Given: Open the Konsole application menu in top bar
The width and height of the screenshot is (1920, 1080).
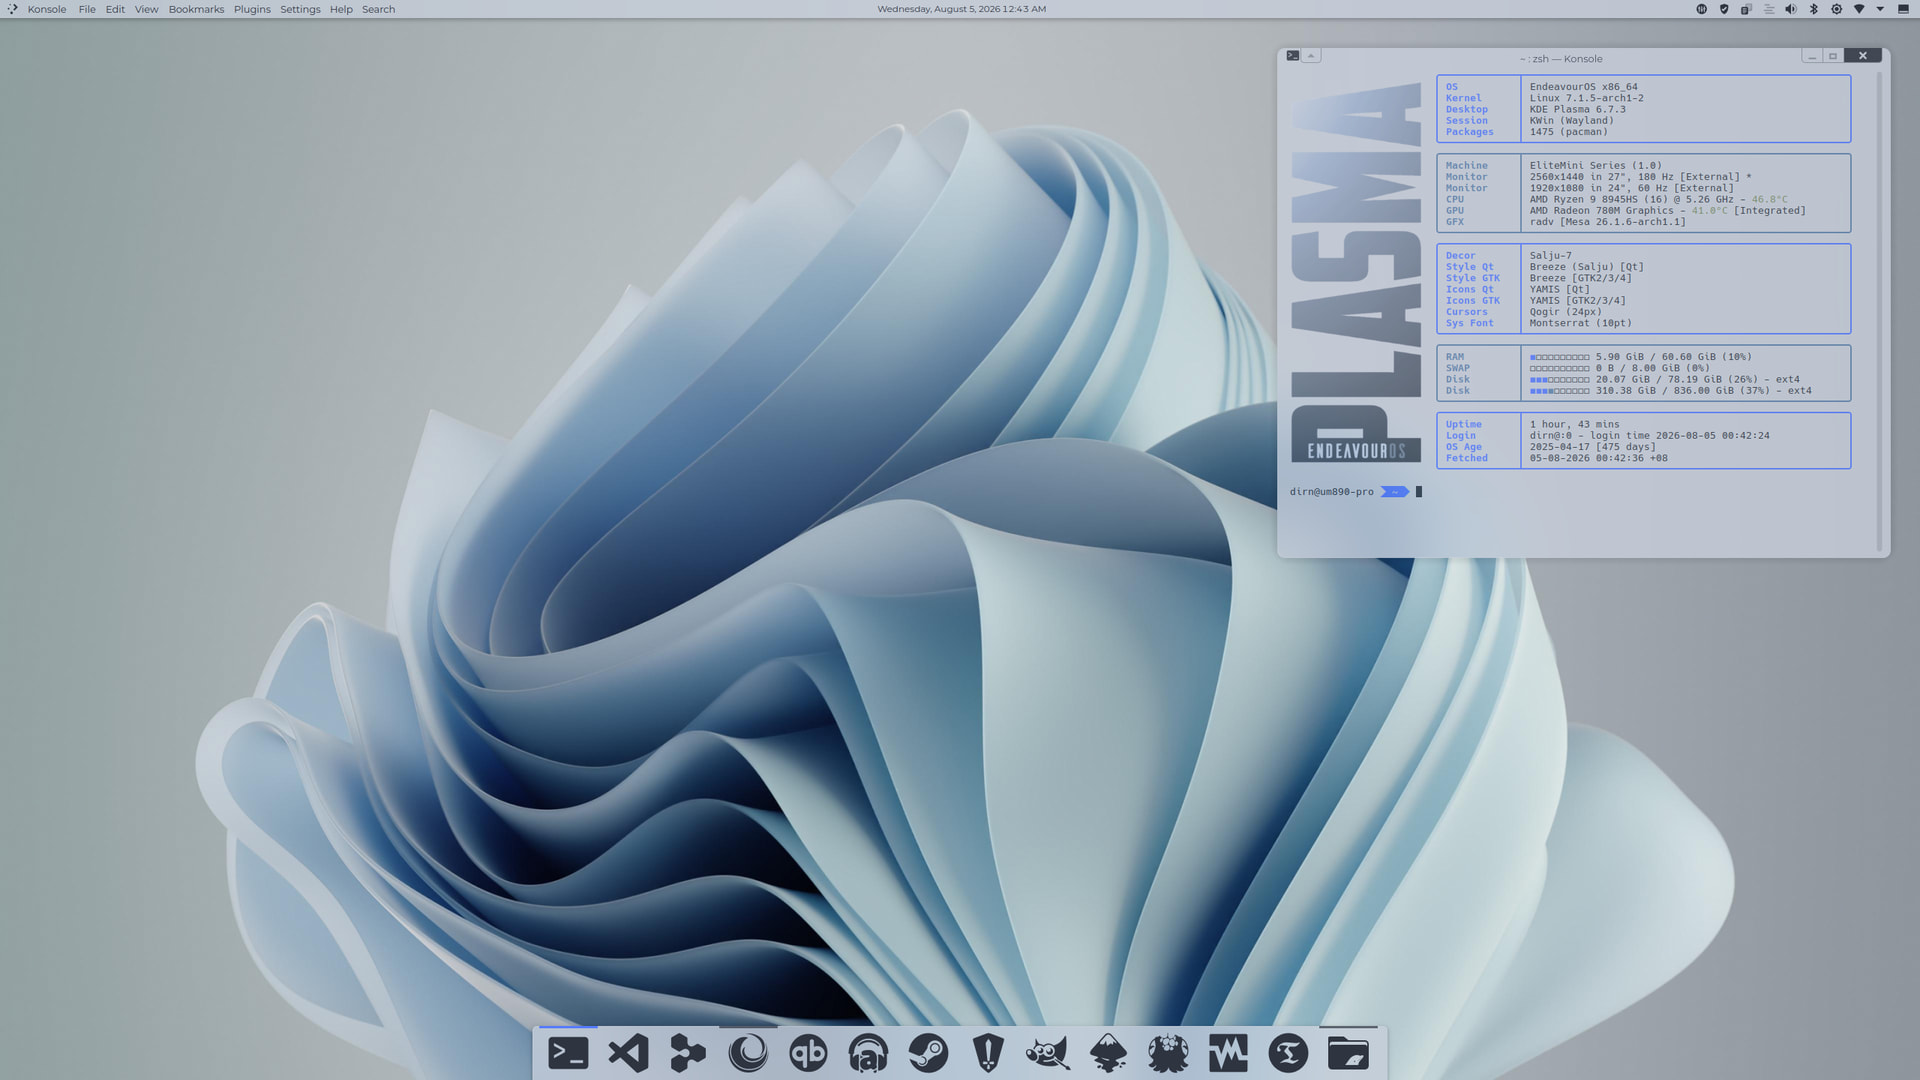Looking at the screenshot, I should [x=47, y=9].
